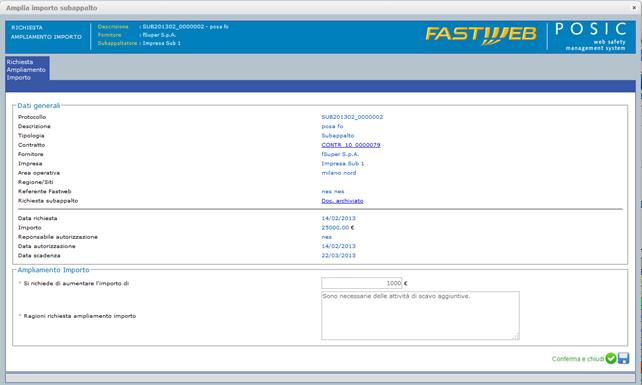This screenshot has width=642, height=385.
Task: Click the header Fornitore 'fSuper S.p.A.' text
Action: 159,35
